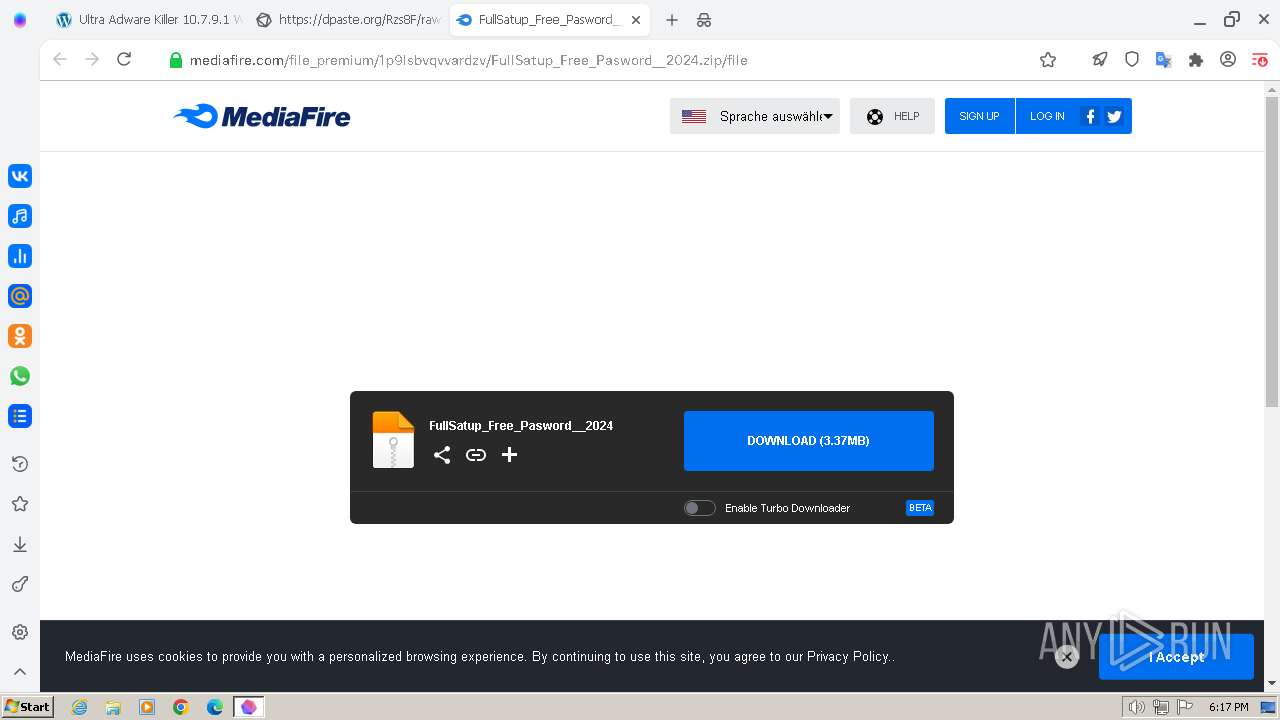Screen dimensions: 1280x720
Task: Click the DOWNLOAD (3.37MB) button
Action: point(808,441)
